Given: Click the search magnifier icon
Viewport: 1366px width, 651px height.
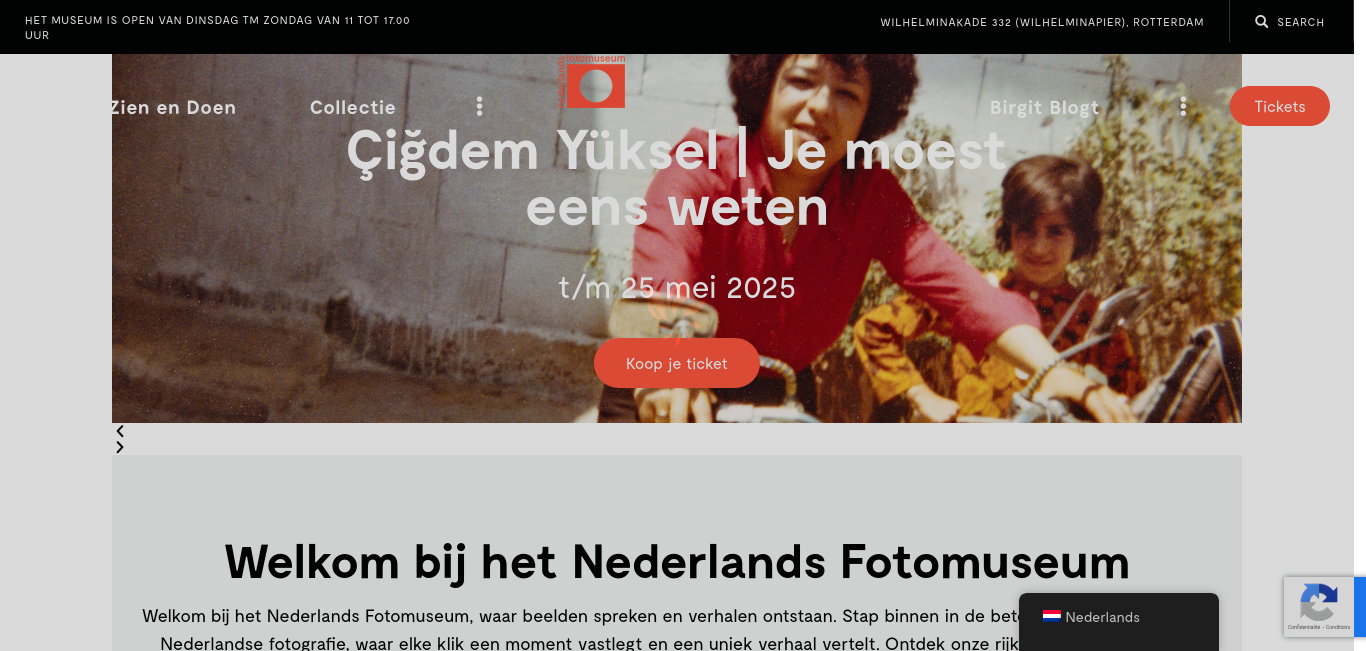Looking at the screenshot, I should [1262, 21].
